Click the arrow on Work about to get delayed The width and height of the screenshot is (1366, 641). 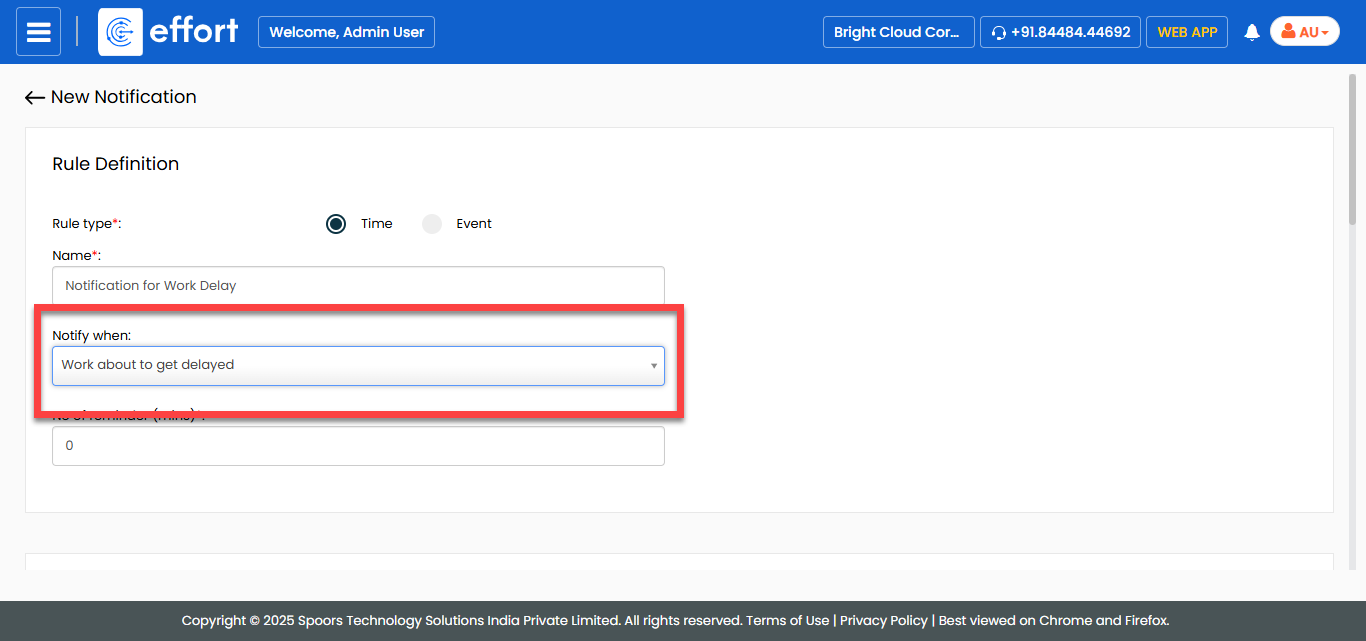pyautogui.click(x=654, y=366)
